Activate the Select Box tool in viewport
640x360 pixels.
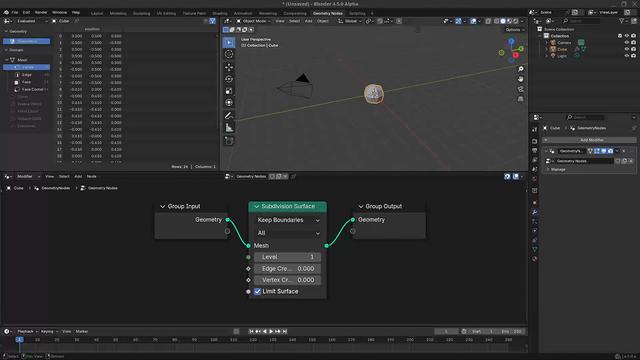[229, 42]
